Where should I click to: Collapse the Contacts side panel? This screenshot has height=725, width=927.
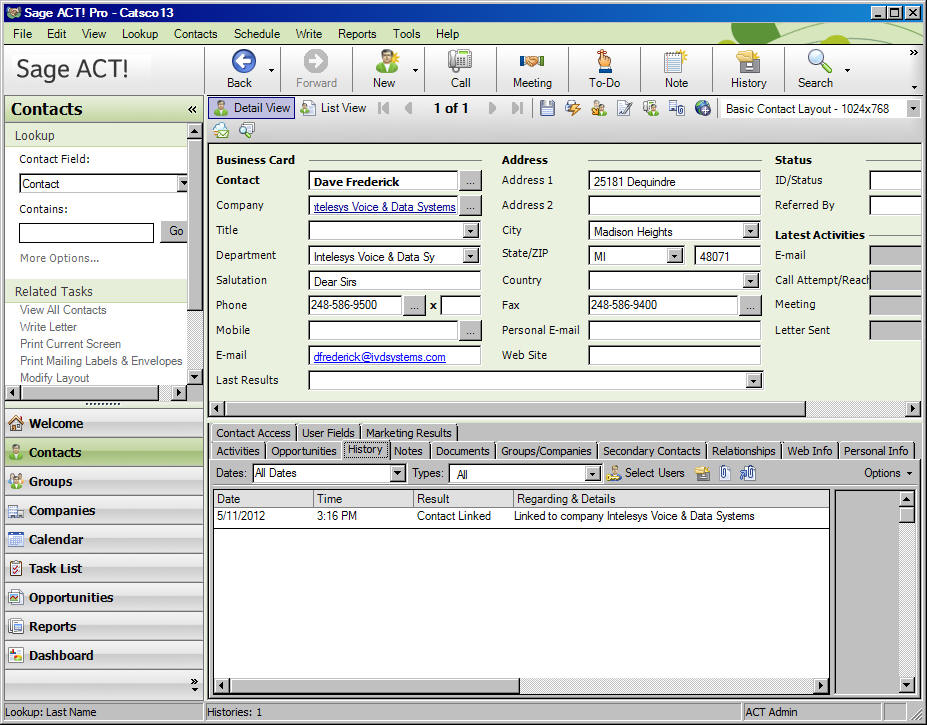tap(192, 109)
